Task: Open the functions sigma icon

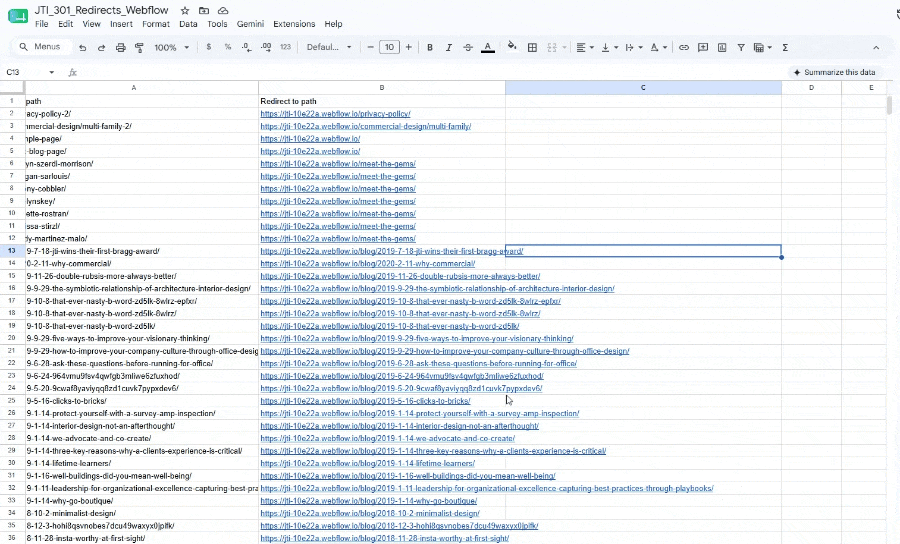Action: pyautogui.click(x=785, y=48)
